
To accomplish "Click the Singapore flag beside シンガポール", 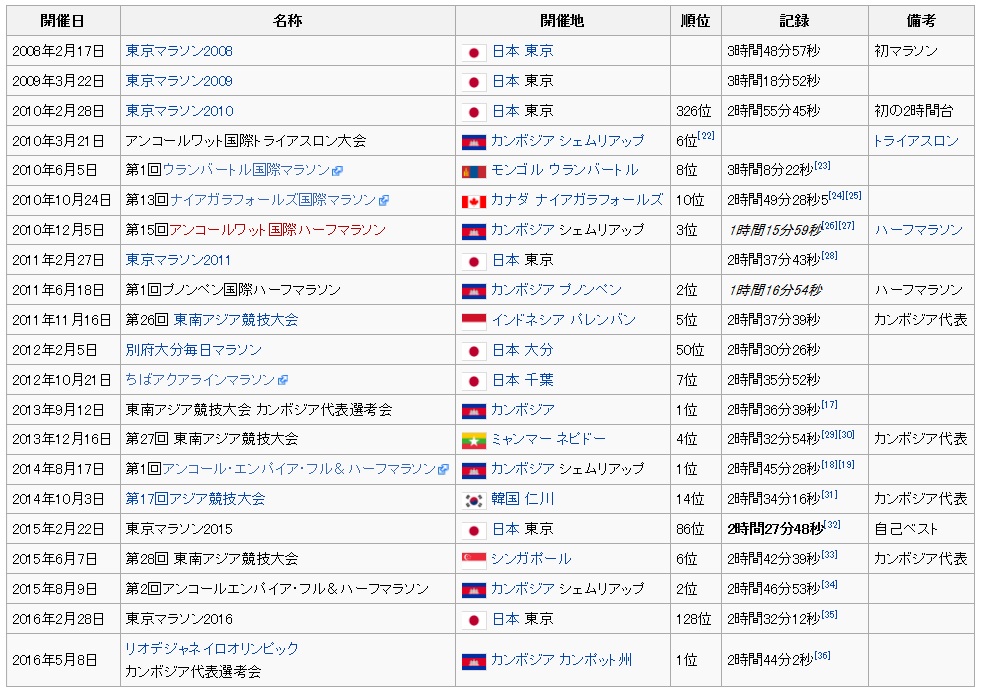I will [x=474, y=561].
